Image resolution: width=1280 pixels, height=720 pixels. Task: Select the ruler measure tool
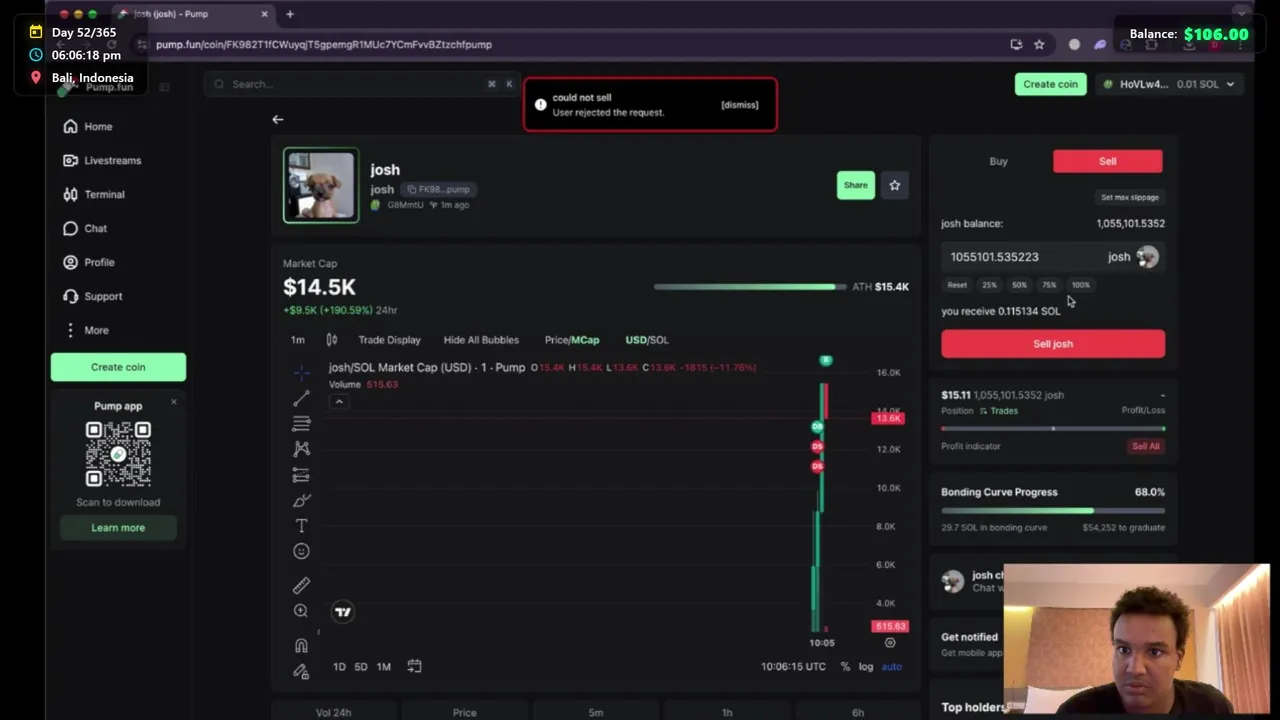(301, 585)
